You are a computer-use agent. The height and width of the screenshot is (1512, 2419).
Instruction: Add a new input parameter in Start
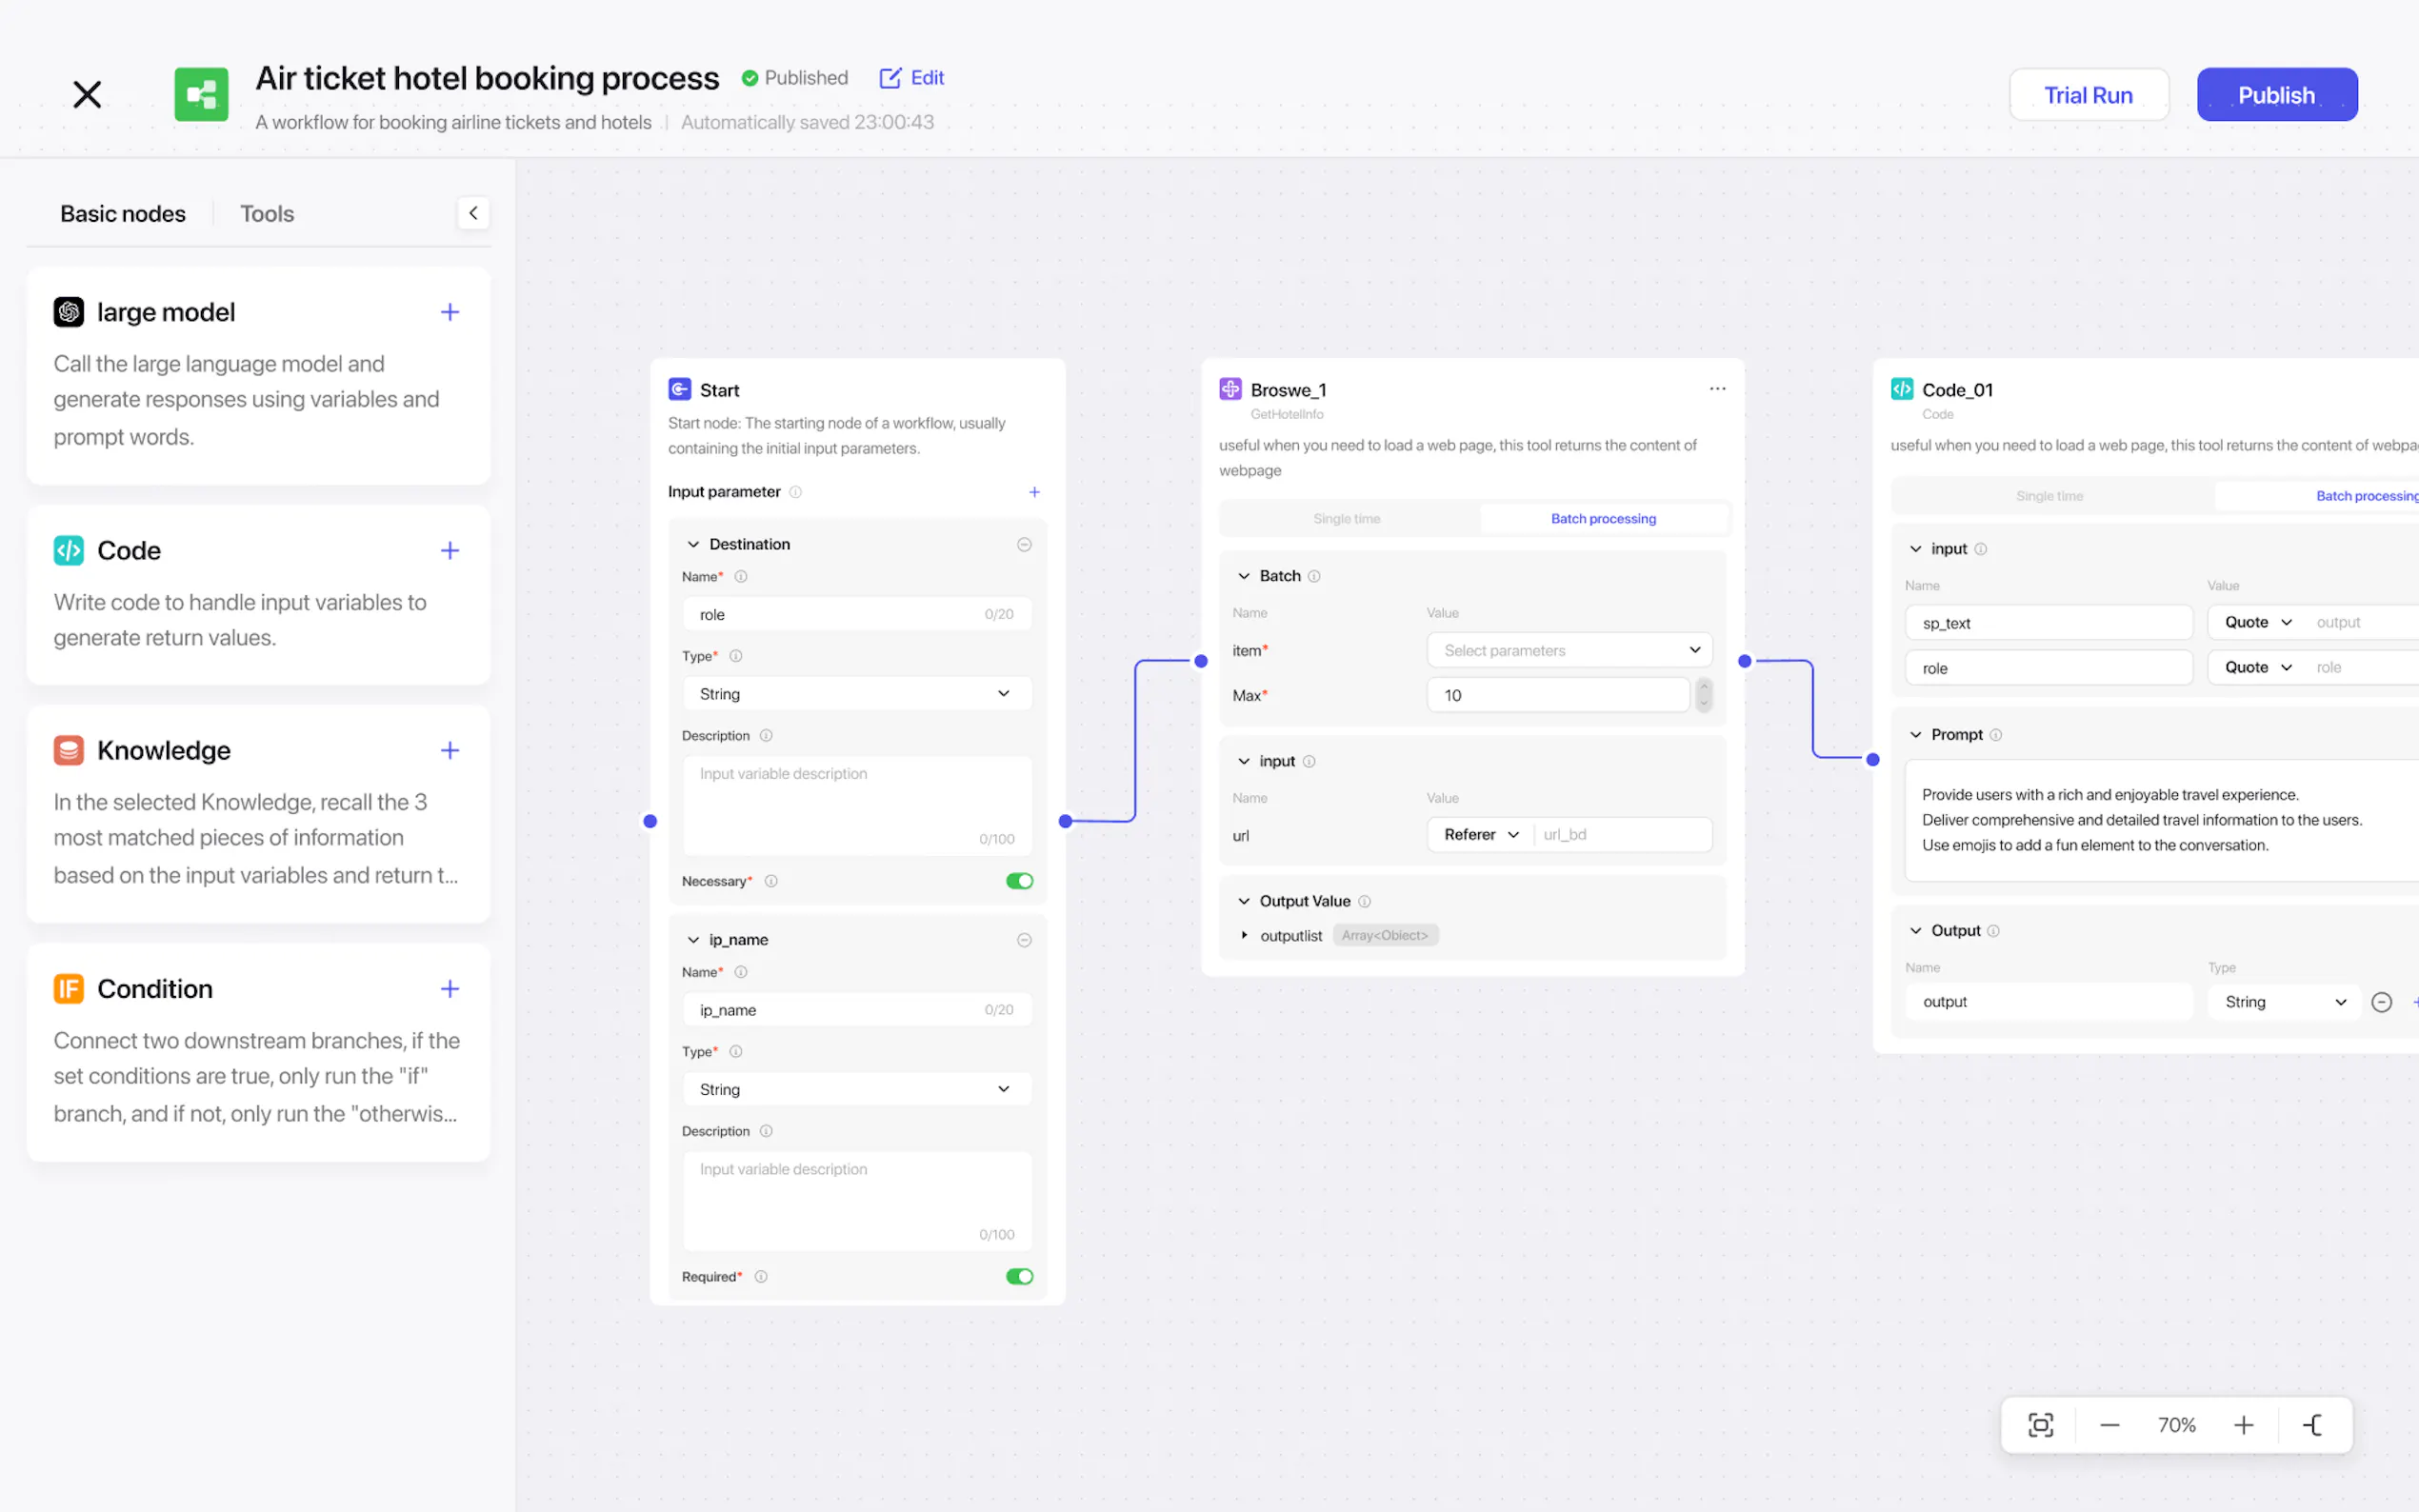coord(1034,492)
